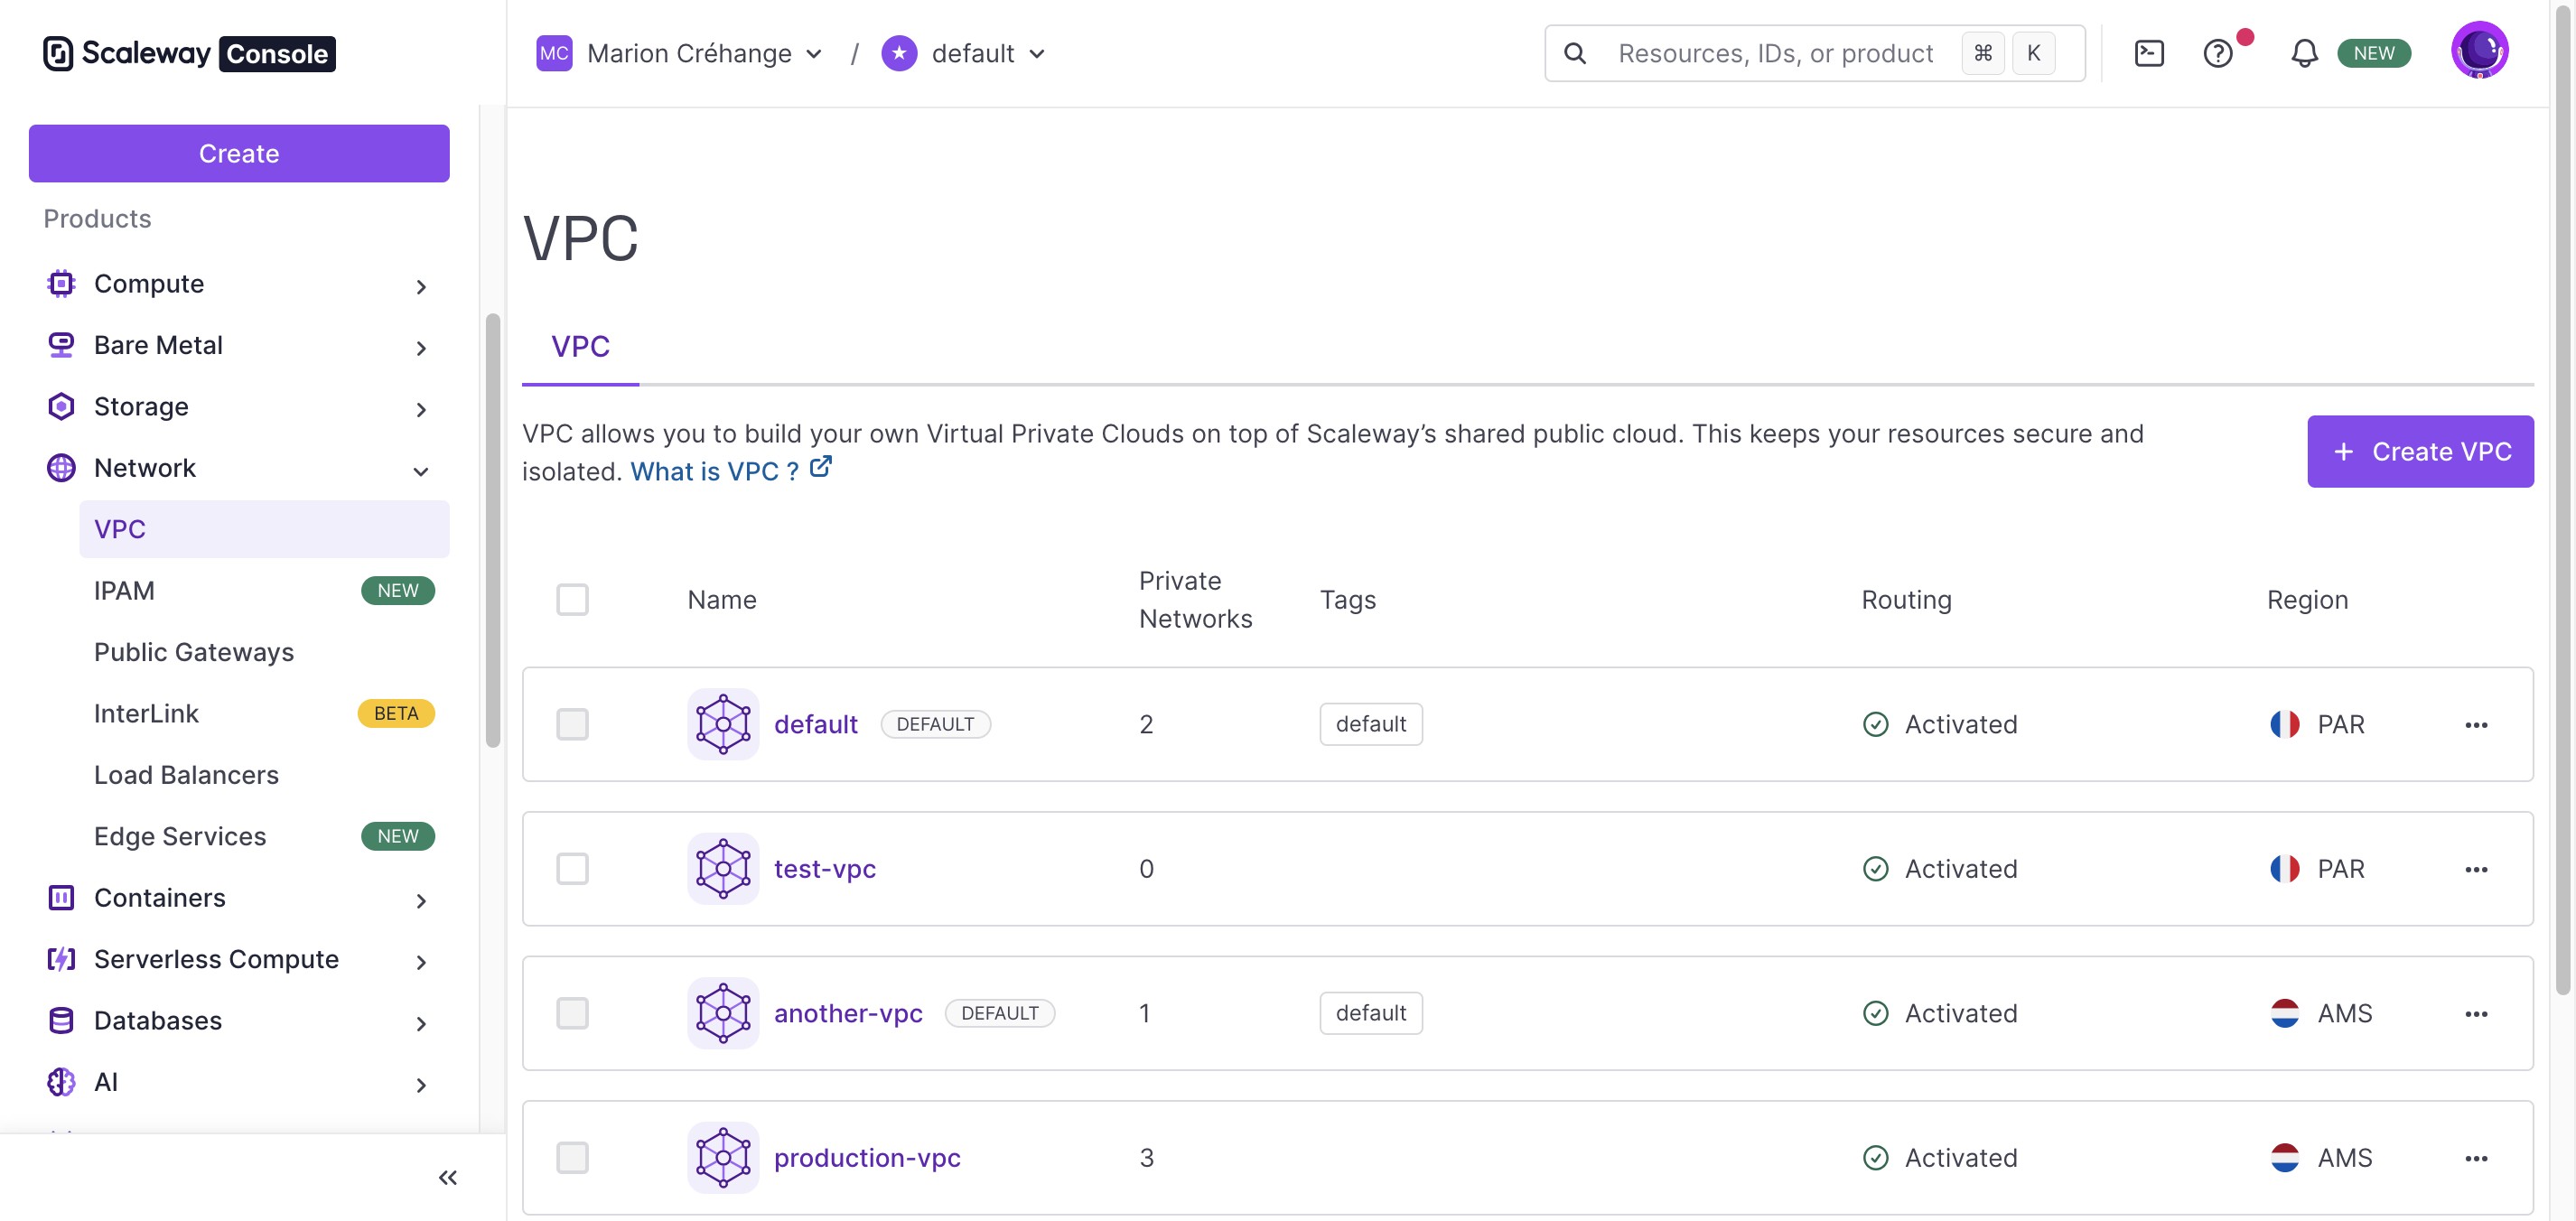Open the user avatar menu

[x=2479, y=50]
